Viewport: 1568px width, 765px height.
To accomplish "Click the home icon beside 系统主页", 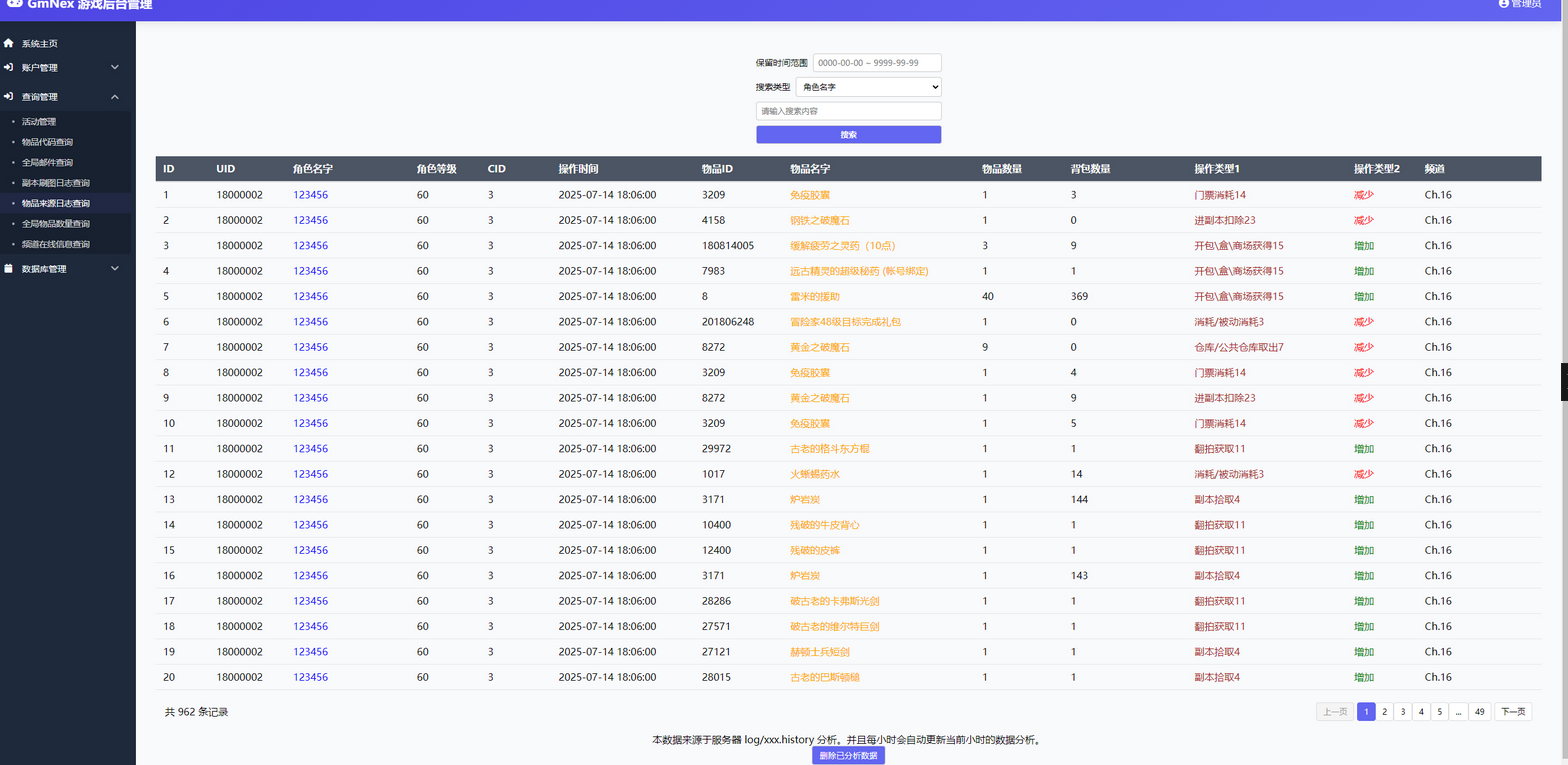I will point(9,44).
